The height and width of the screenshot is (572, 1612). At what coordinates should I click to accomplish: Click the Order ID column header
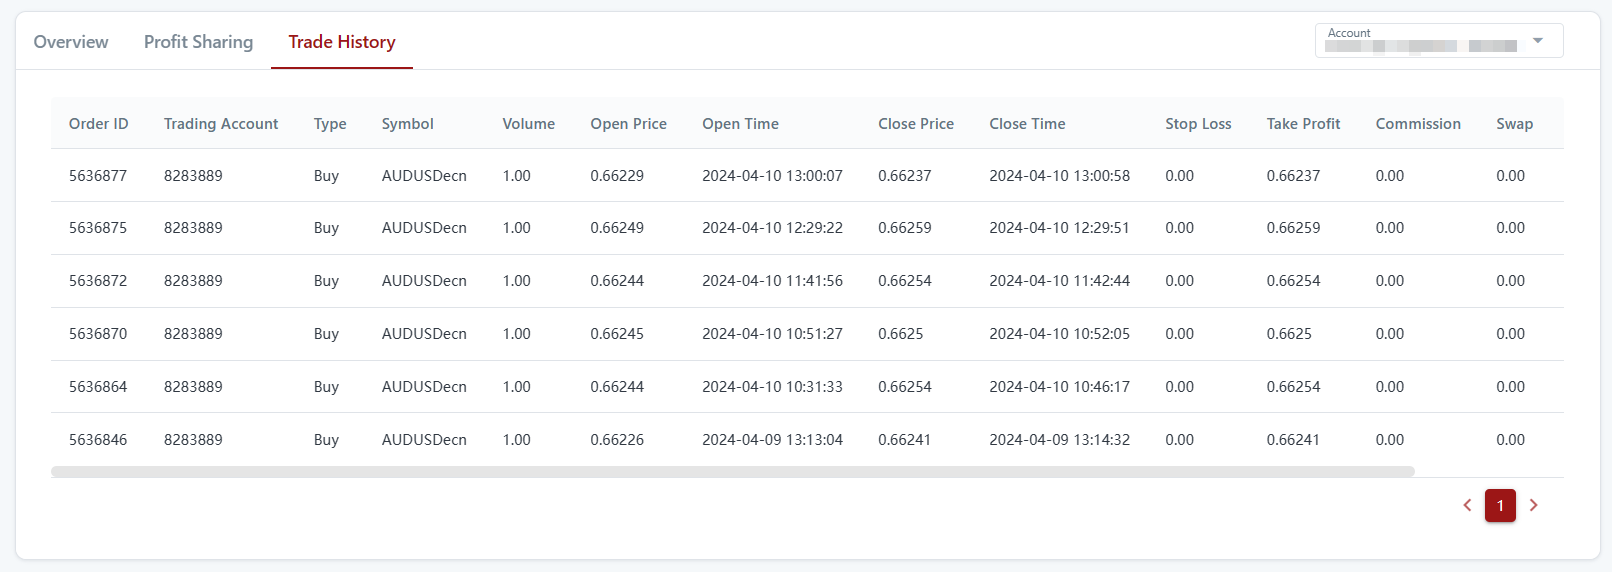[98, 124]
